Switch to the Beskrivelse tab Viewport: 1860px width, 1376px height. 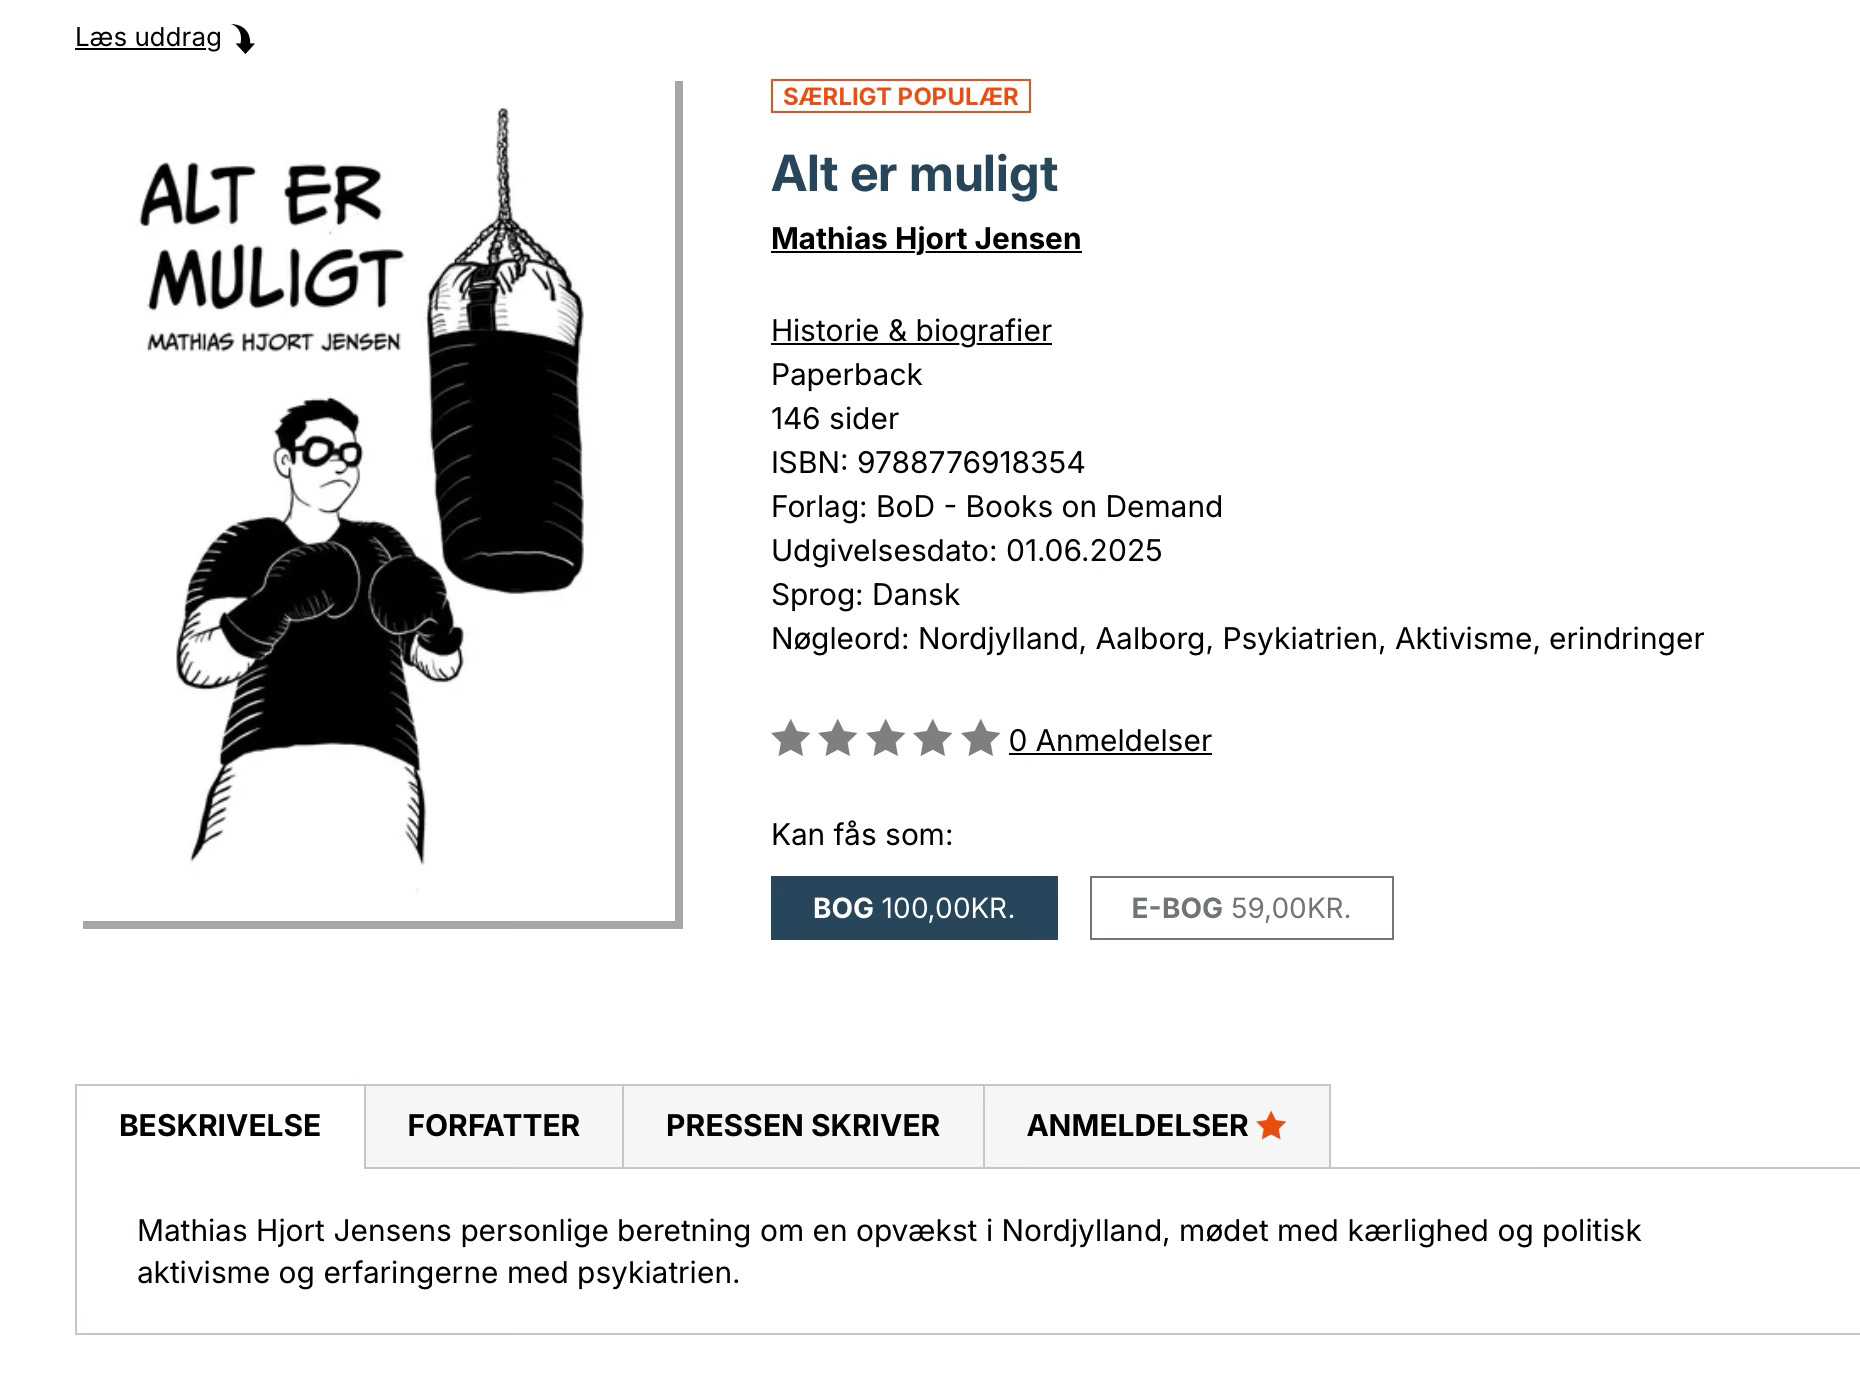point(220,1126)
